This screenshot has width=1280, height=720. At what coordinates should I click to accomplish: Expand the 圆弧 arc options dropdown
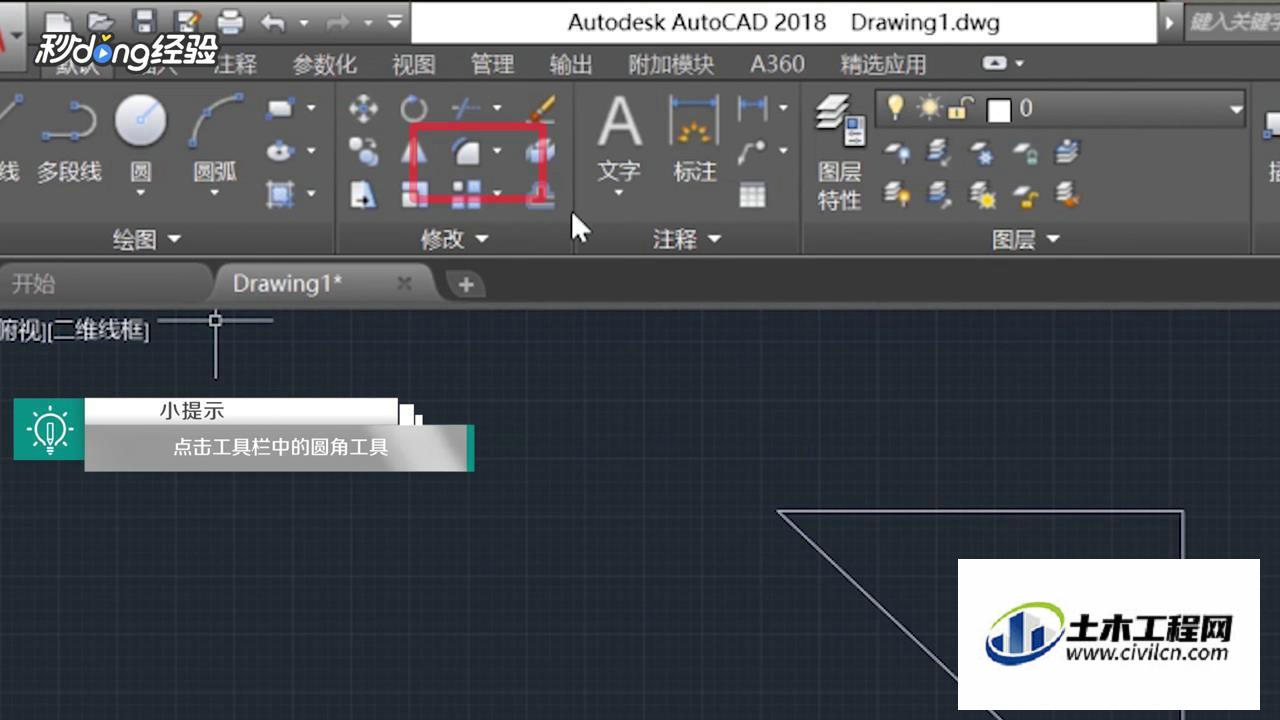pyautogui.click(x=216, y=191)
